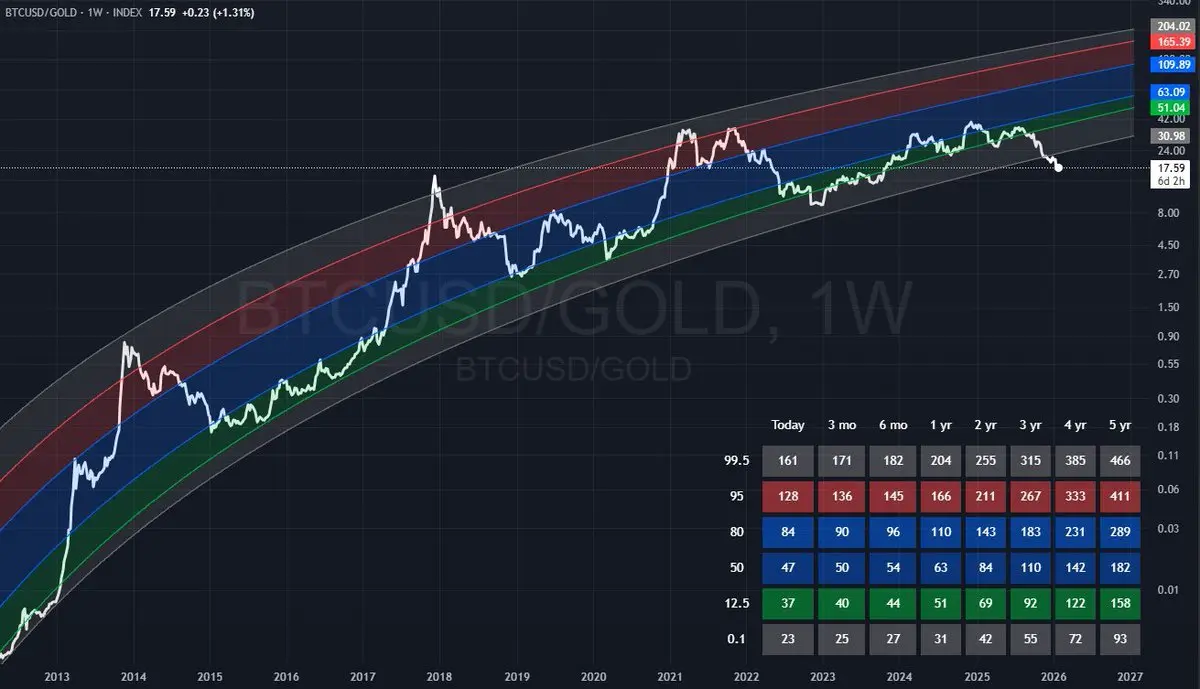Image resolution: width=1200 pixels, height=689 pixels.
Task: Click the green 69 cell under 2 yr
Action: coord(984,604)
